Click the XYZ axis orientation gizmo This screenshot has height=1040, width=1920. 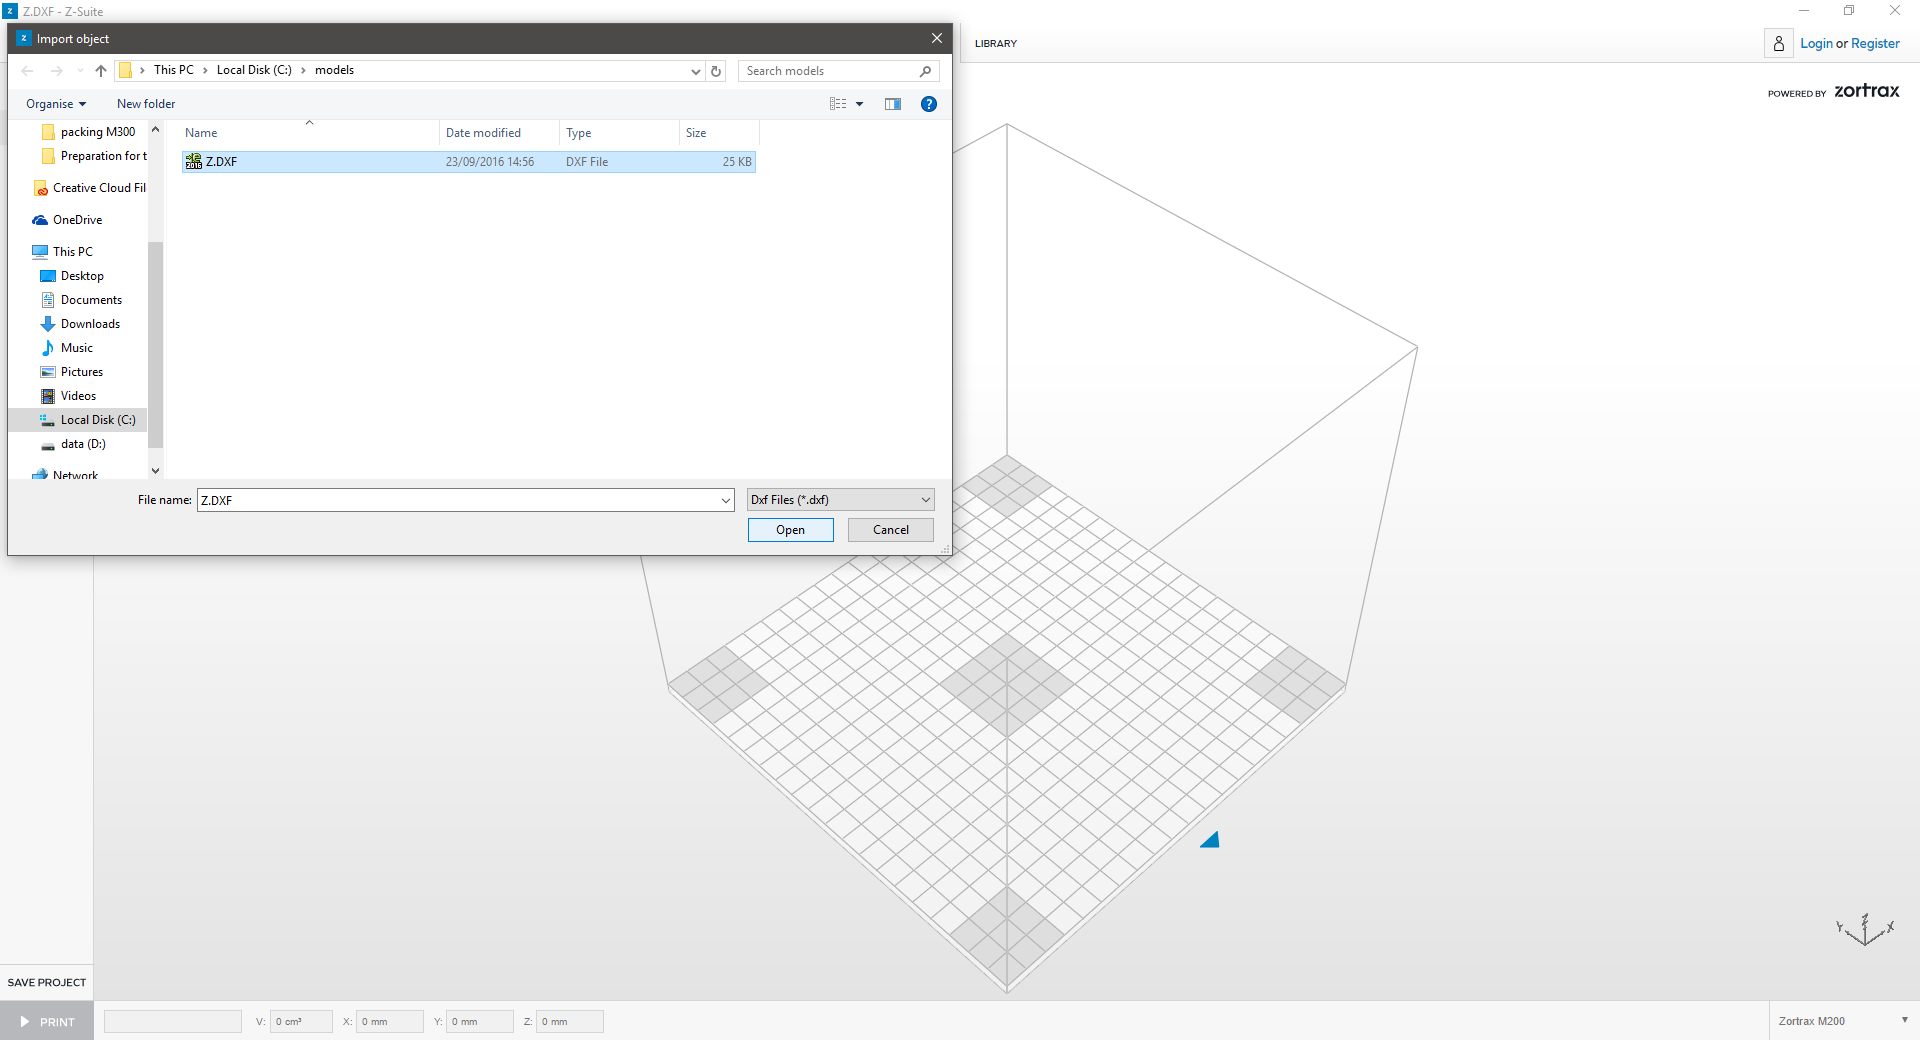(x=1865, y=930)
